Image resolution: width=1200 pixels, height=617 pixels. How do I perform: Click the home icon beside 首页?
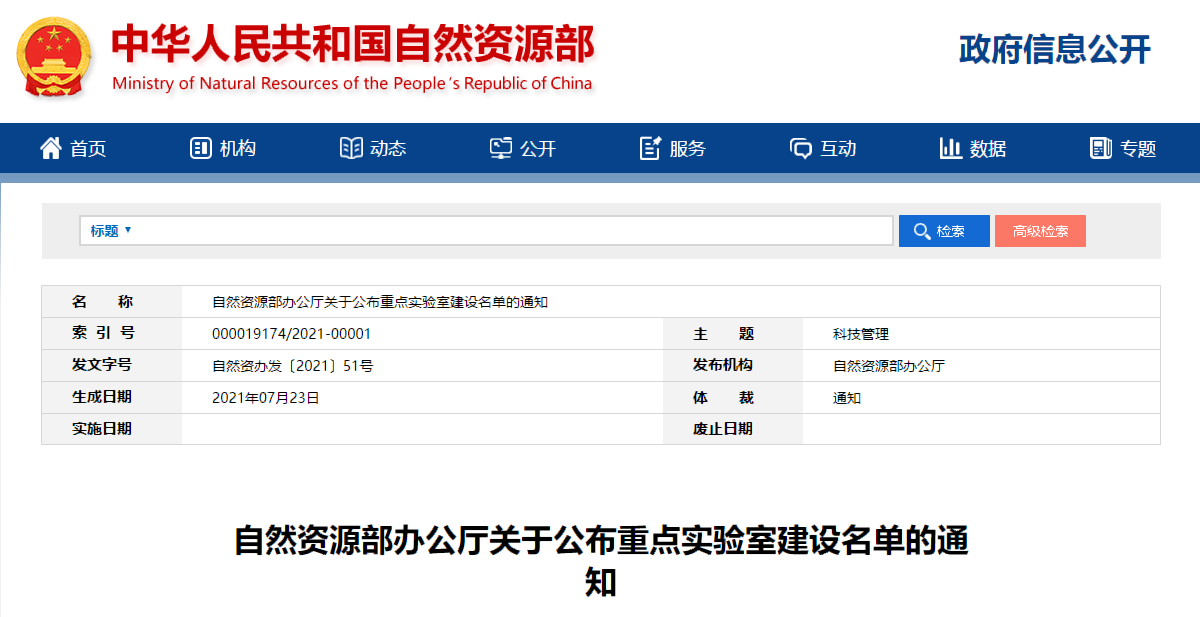coord(51,148)
